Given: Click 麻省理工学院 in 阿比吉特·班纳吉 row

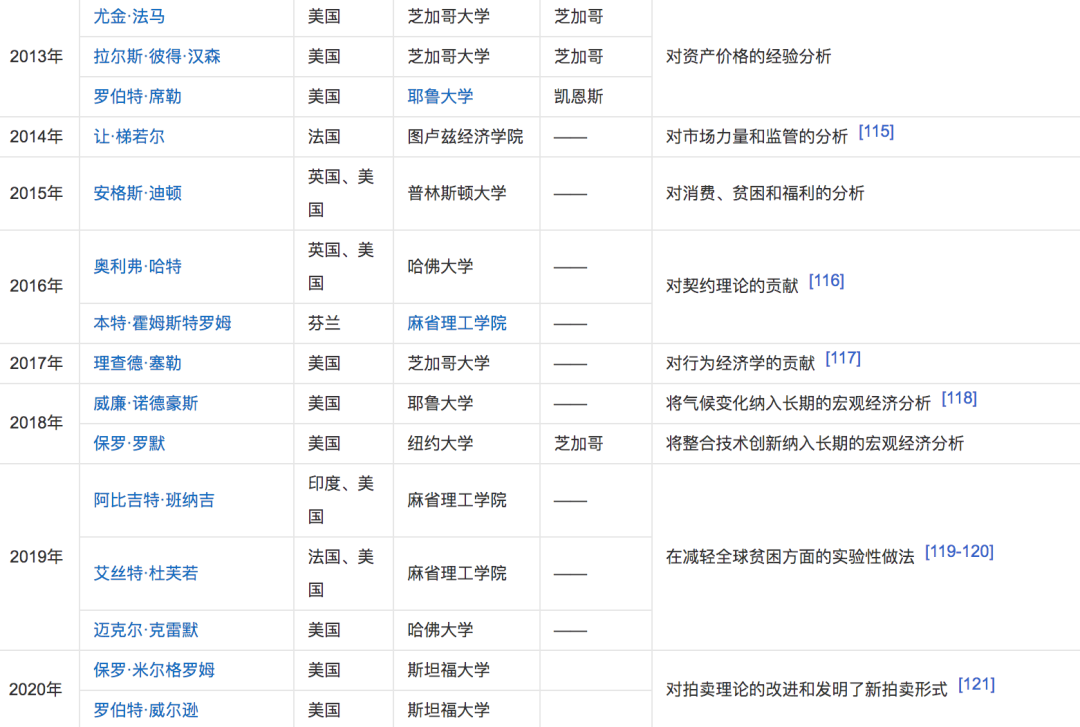Looking at the screenshot, I should point(457,500).
